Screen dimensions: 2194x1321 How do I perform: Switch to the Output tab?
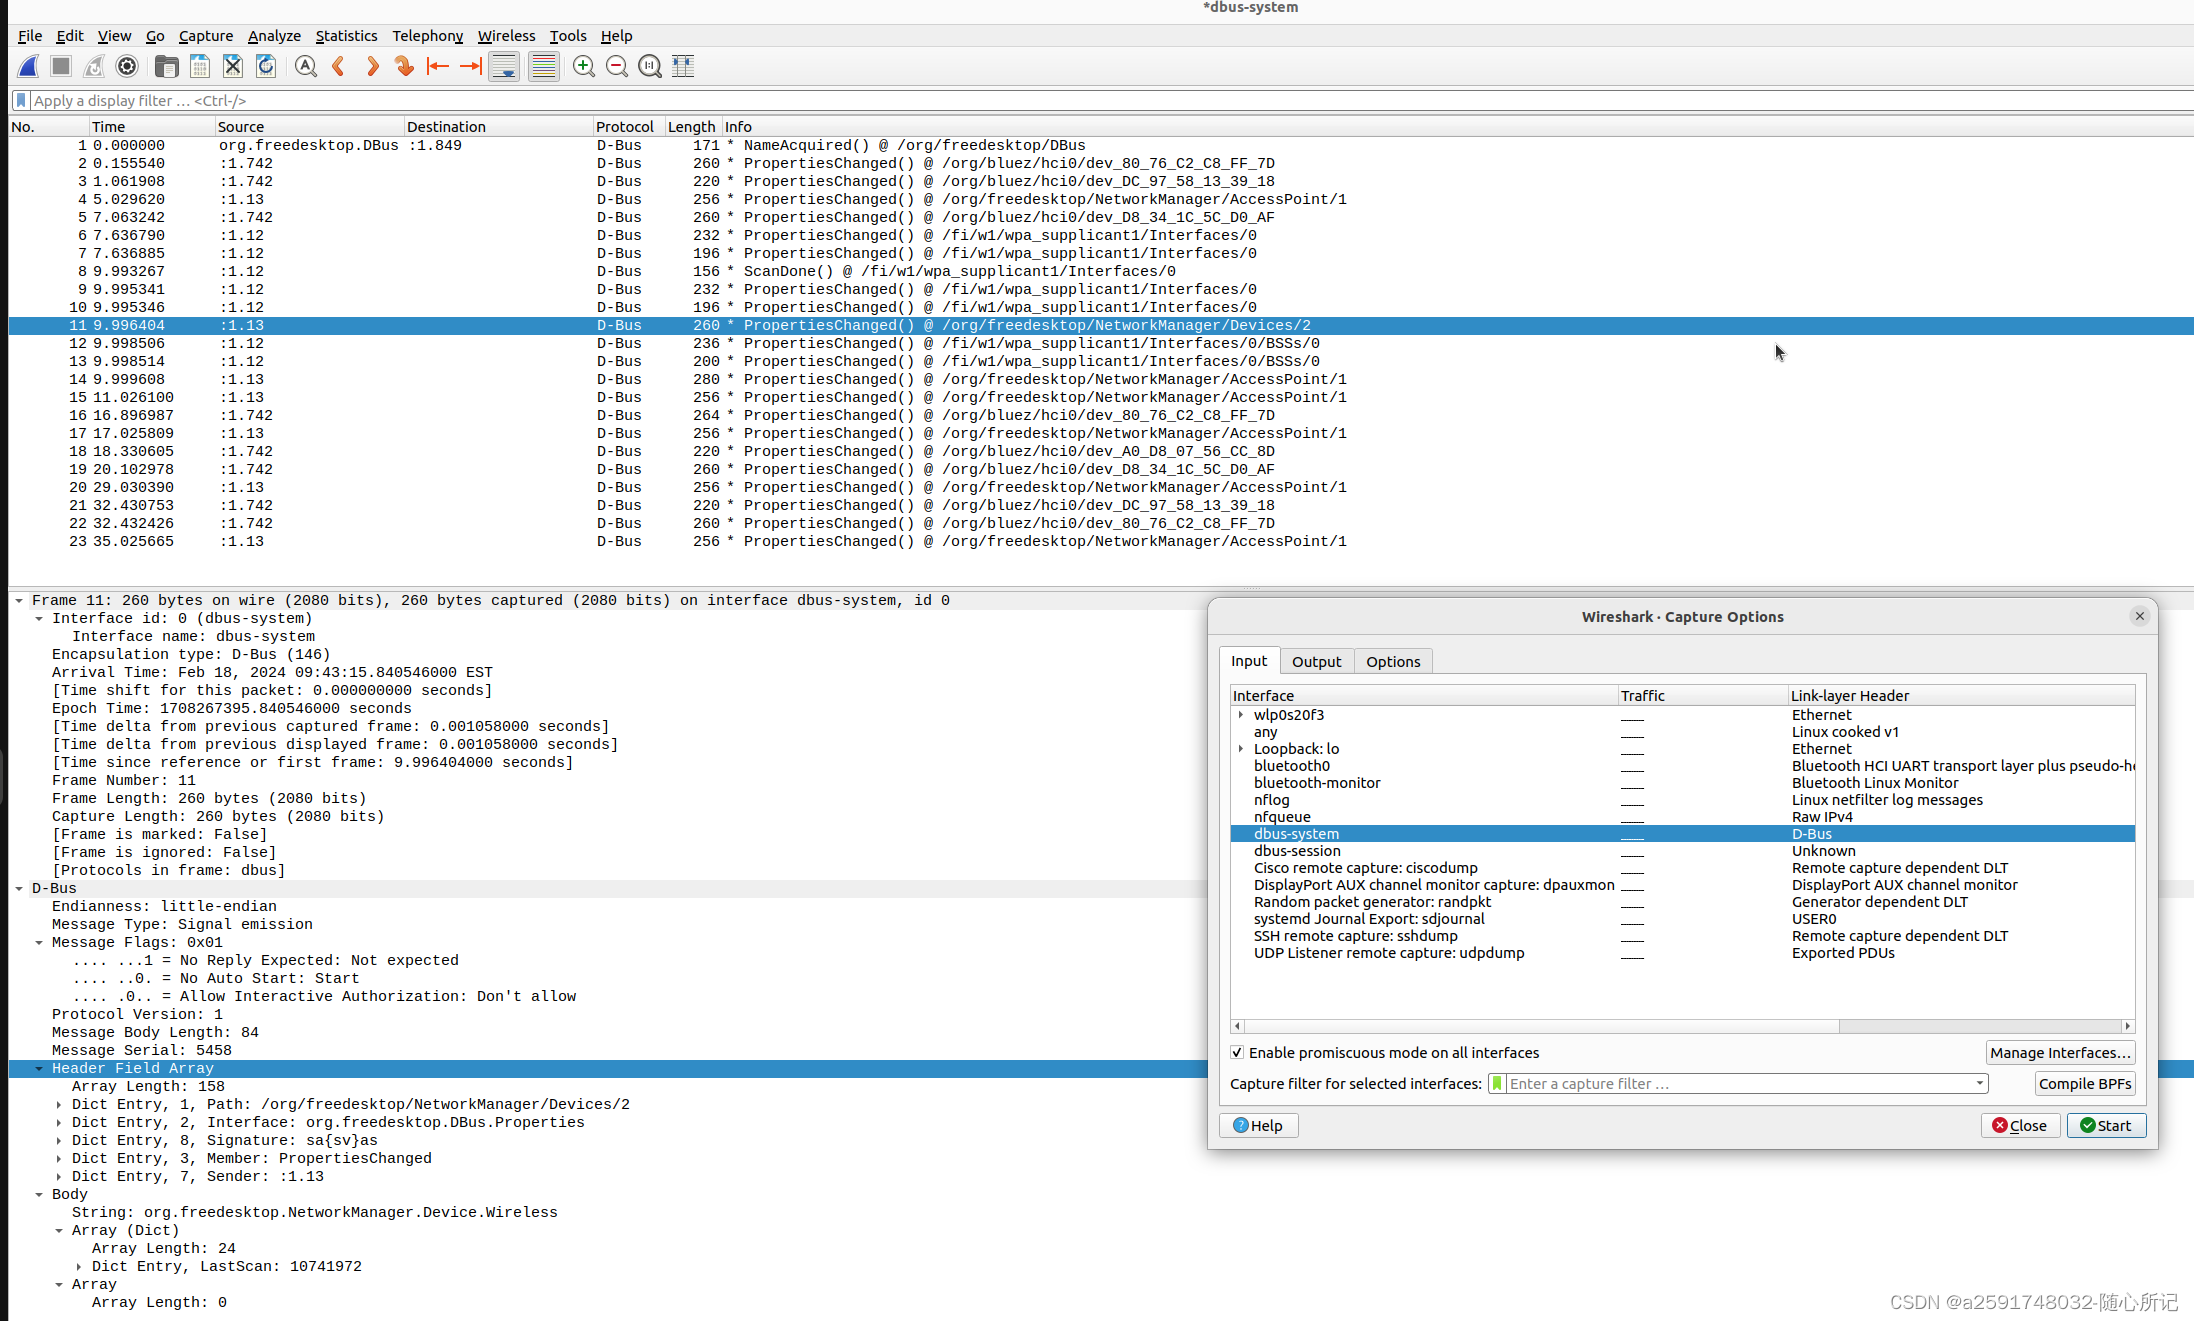pos(1316,661)
